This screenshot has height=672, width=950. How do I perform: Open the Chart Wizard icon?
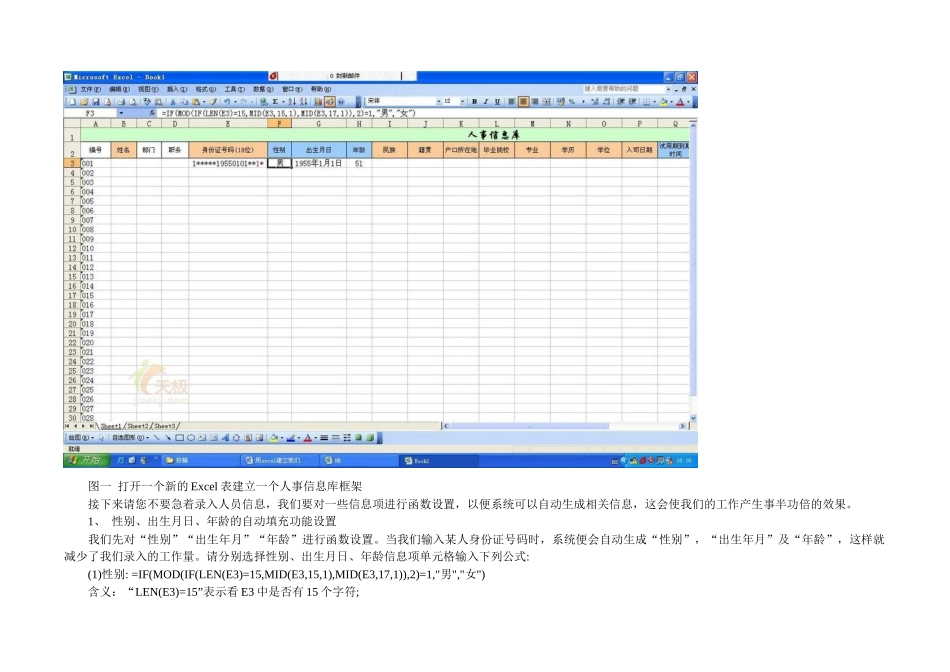click(x=318, y=102)
